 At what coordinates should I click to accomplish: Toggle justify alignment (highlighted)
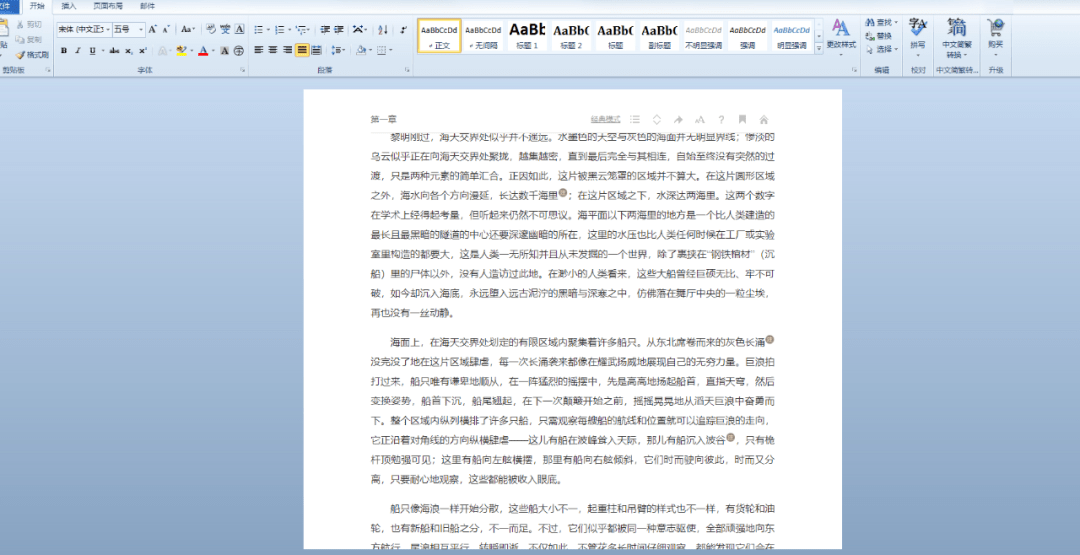coord(302,50)
